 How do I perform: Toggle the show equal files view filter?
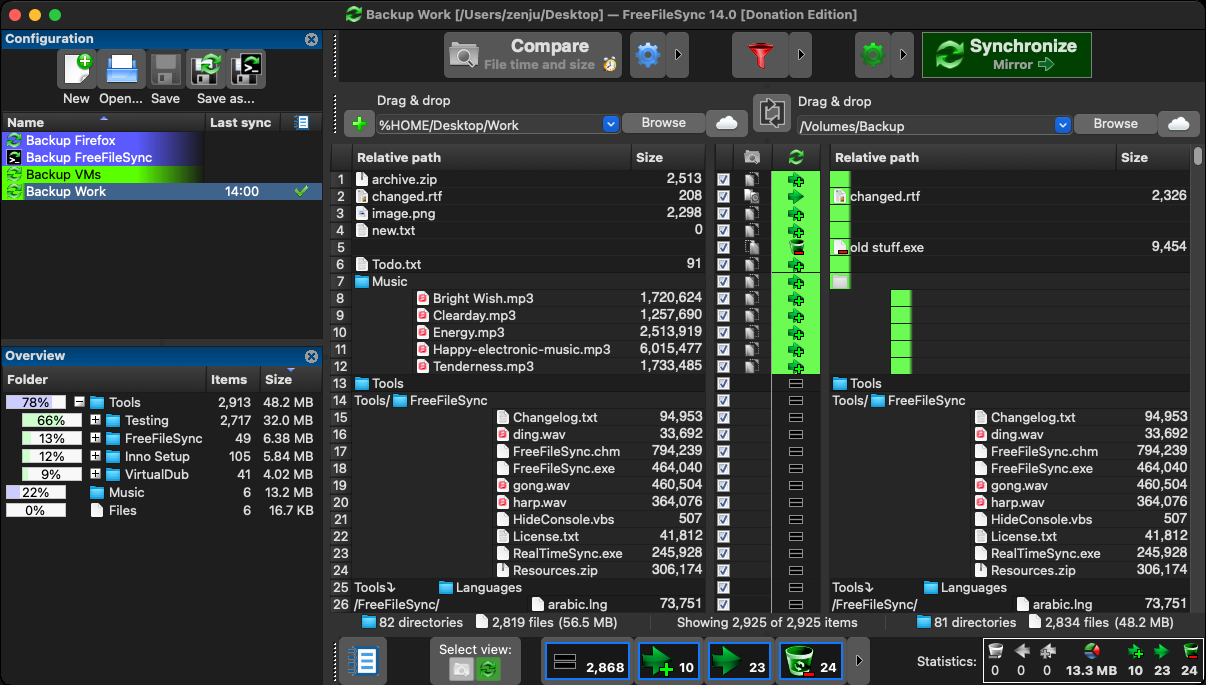click(x=587, y=660)
